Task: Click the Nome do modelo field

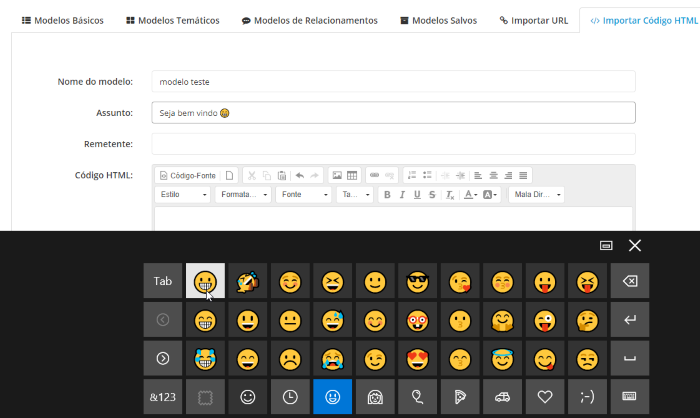Action: [x=393, y=82]
